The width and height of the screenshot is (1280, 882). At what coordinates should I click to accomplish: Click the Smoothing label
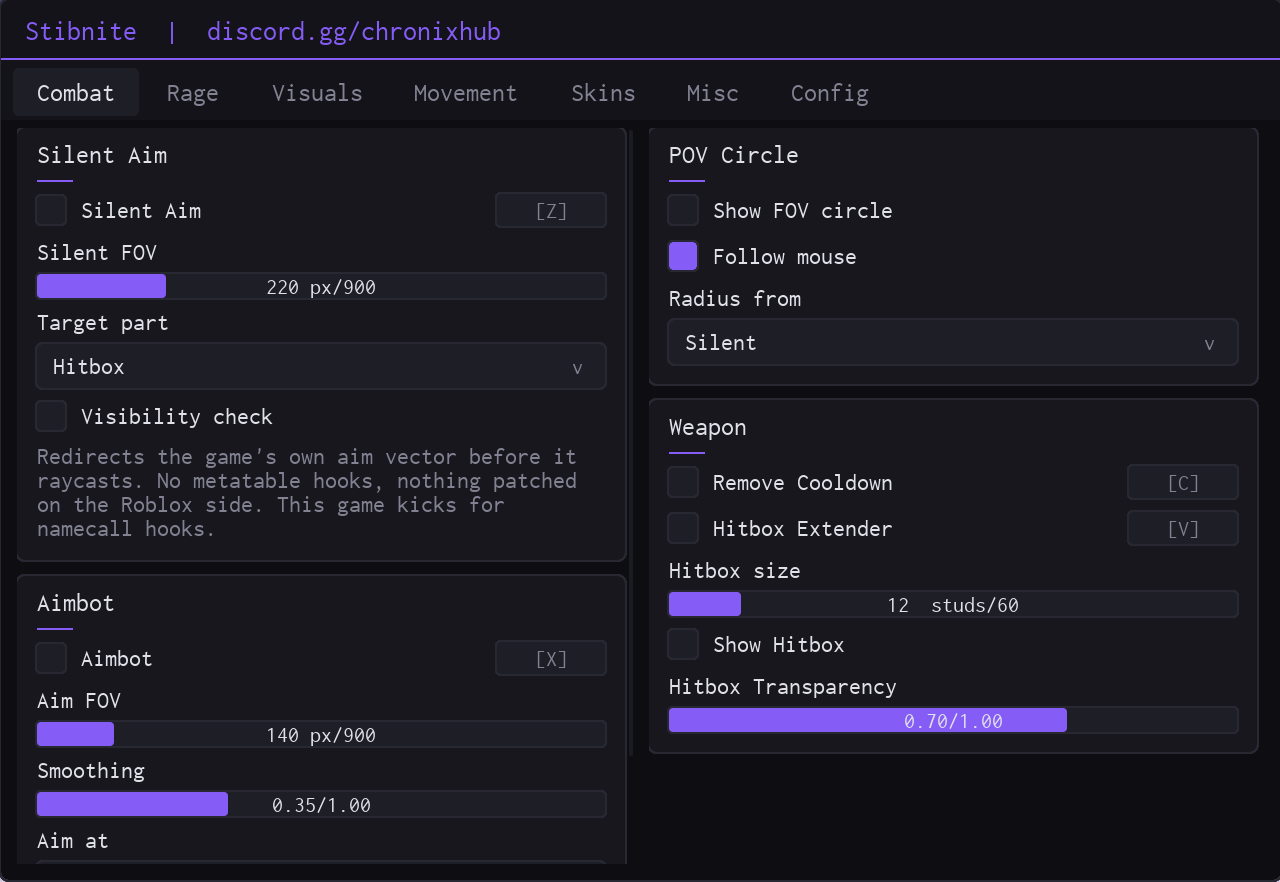coord(91,771)
